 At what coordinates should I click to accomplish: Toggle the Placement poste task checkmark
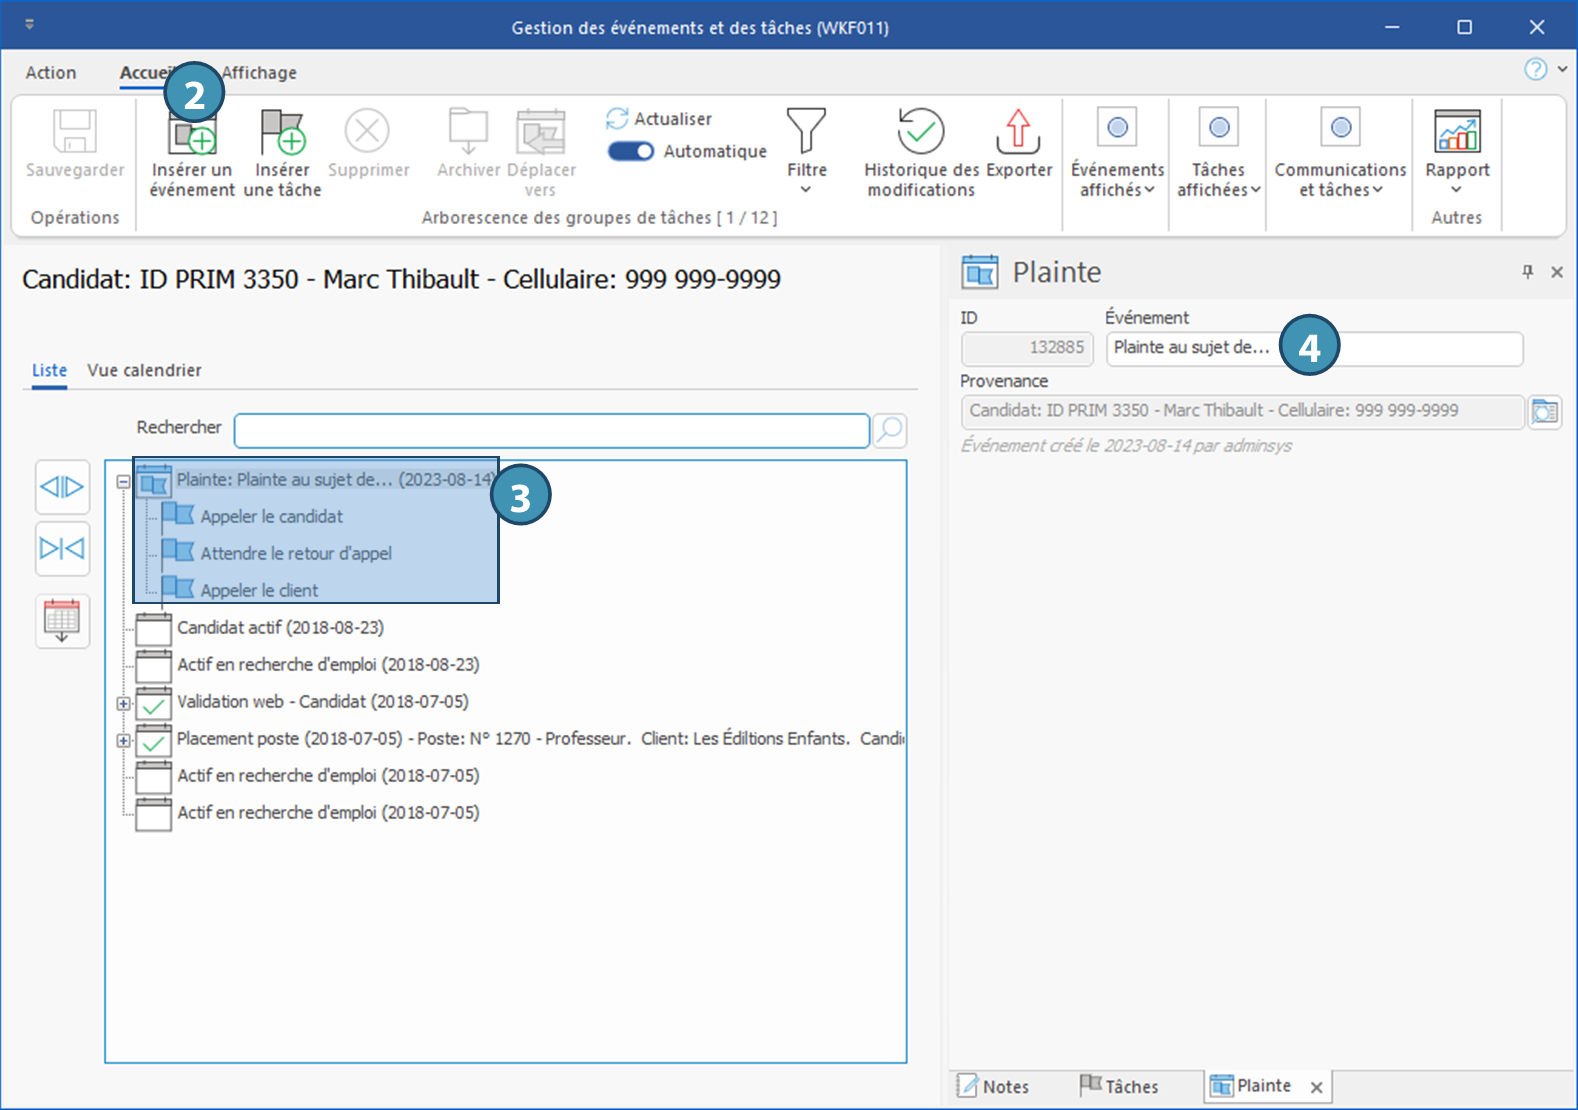tap(153, 741)
